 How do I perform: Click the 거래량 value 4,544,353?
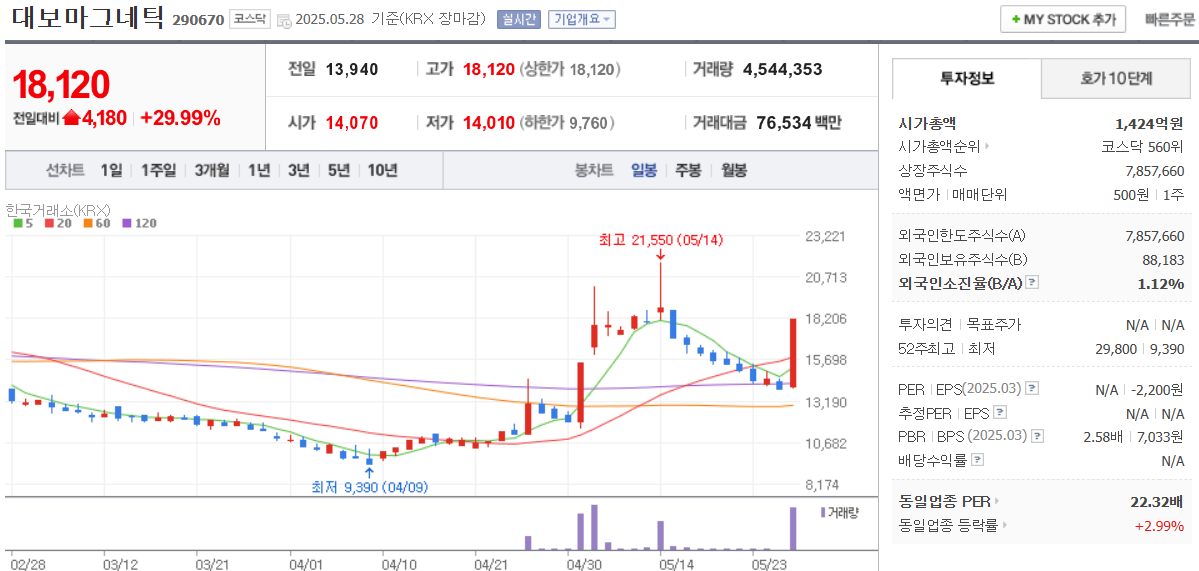point(782,70)
